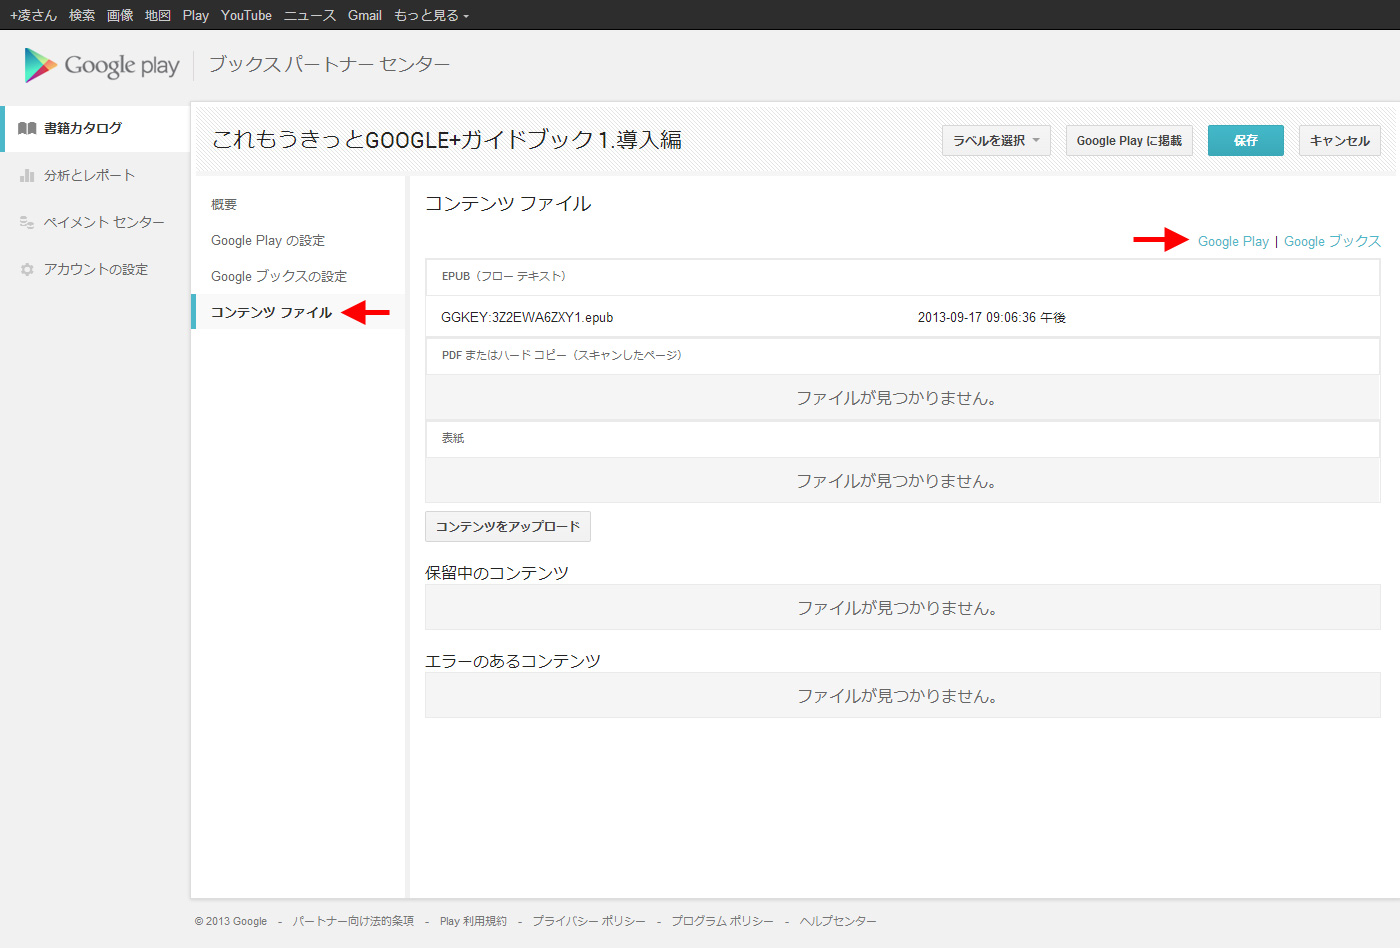Screen dimensions: 1400x948
Task: Click the エラーのあるコンテンツ heading
Action: pos(513,661)
